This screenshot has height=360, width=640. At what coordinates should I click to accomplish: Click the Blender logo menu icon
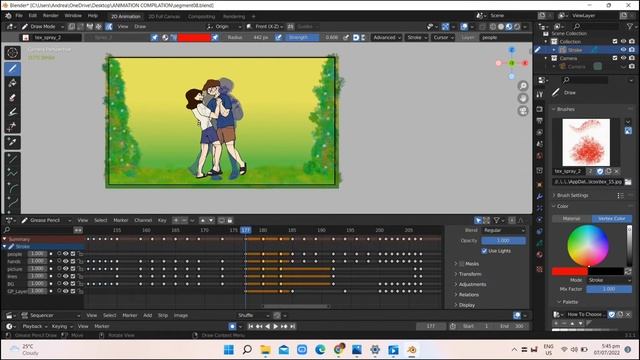click(8, 16)
